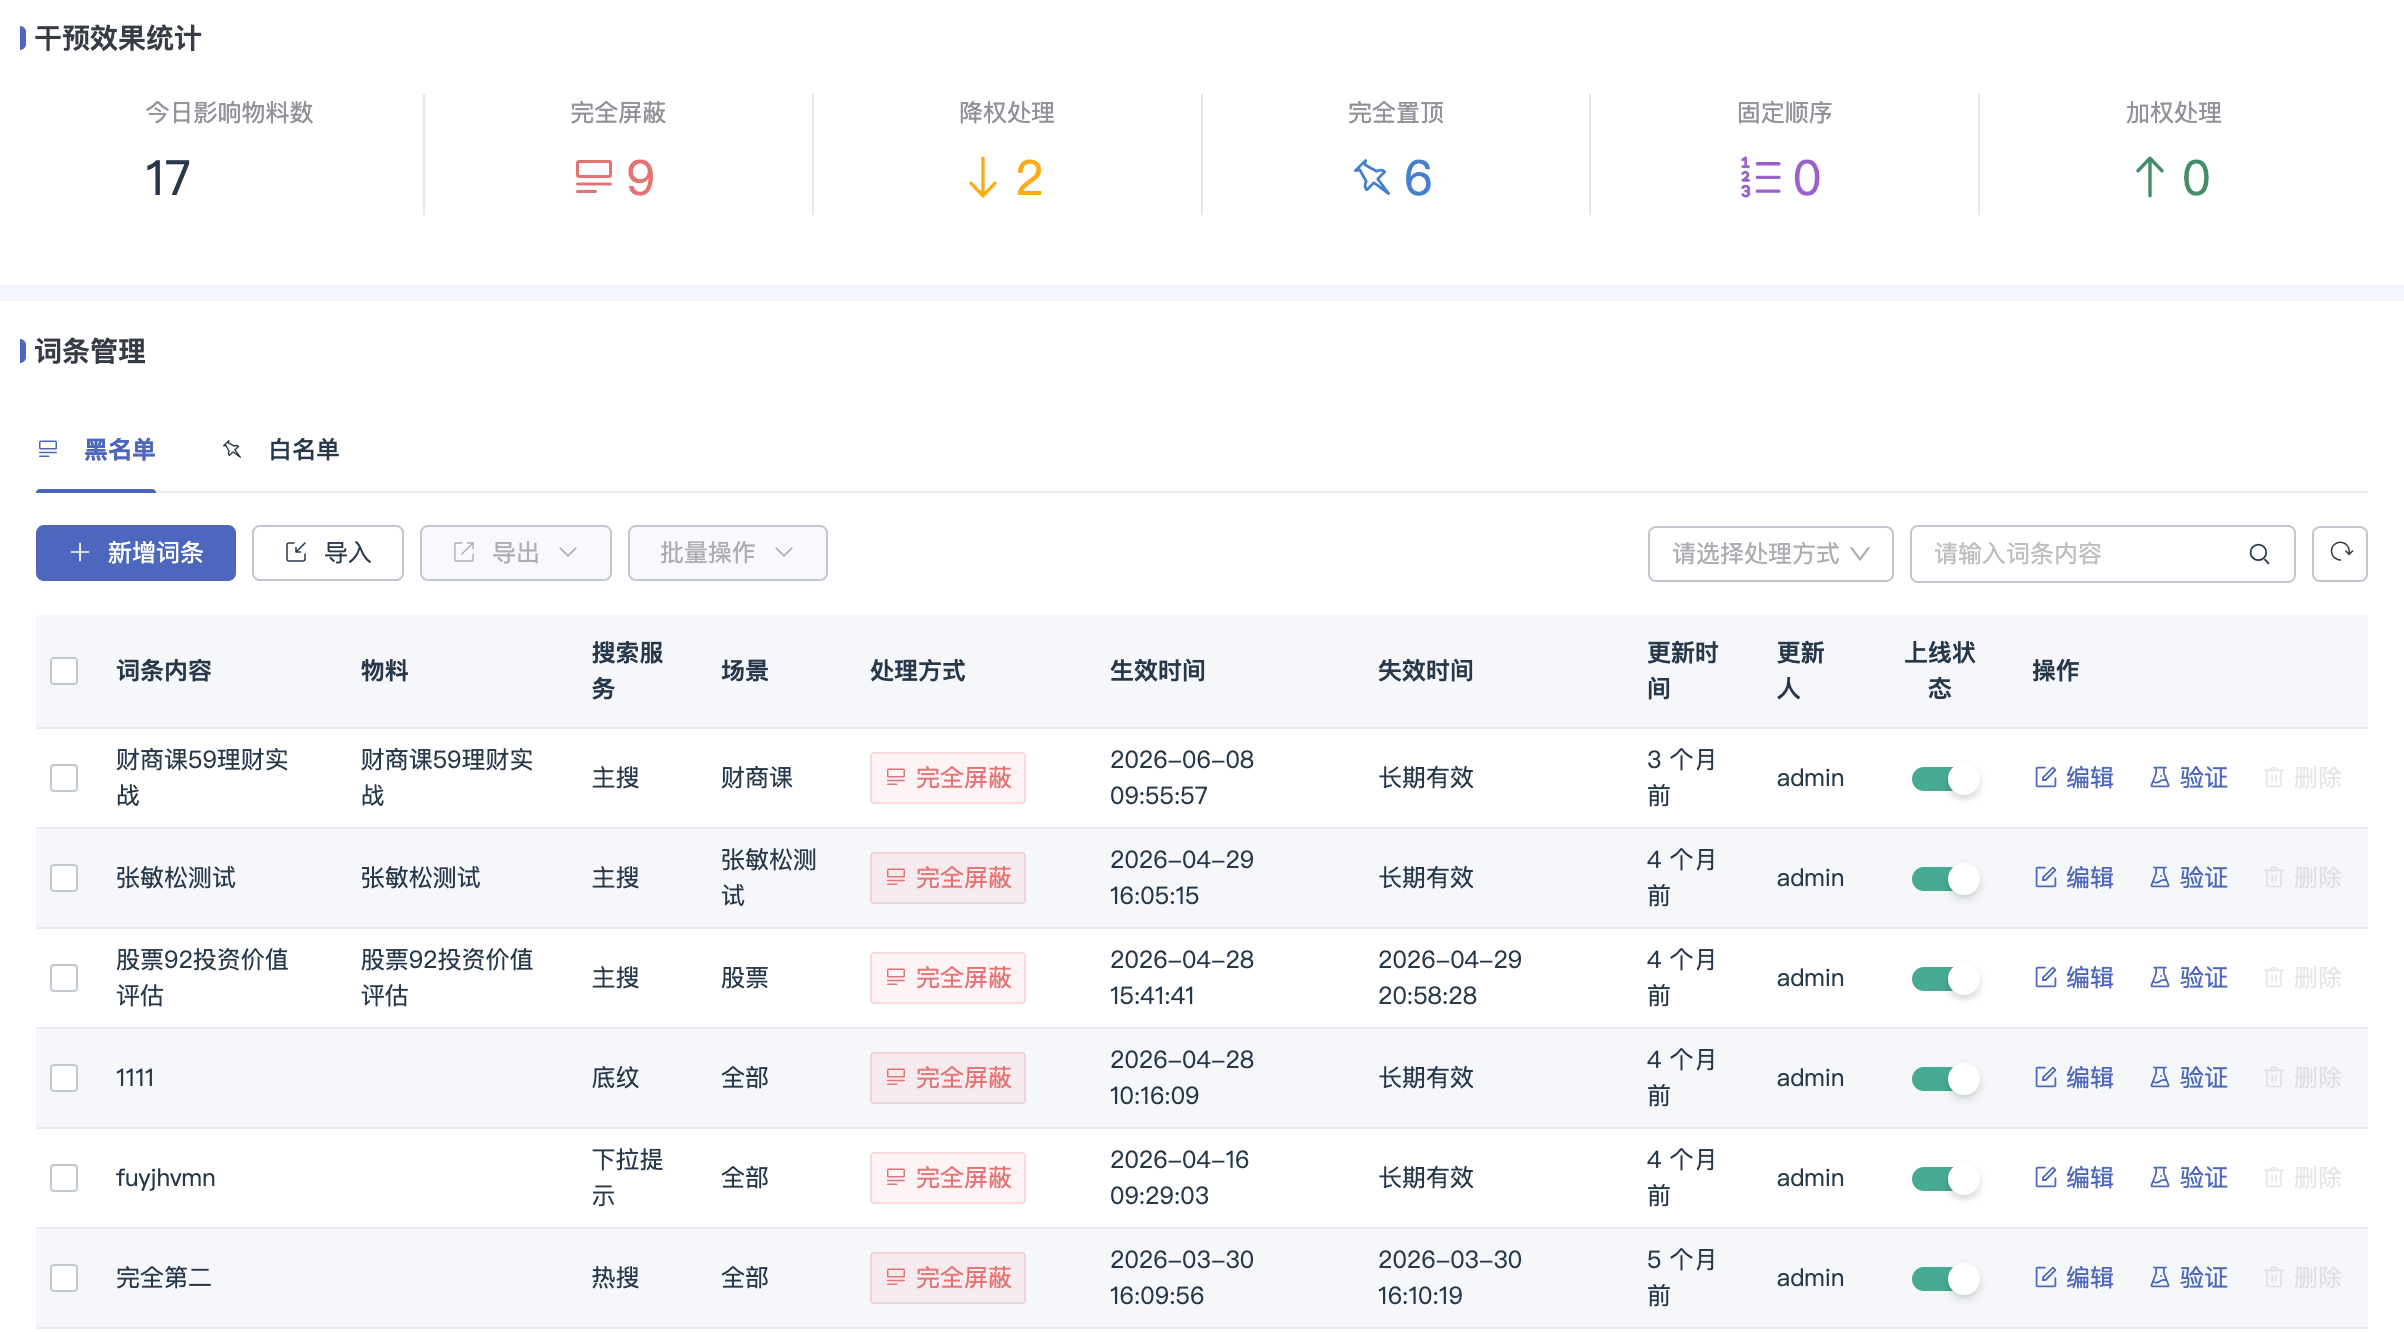
Task: Click the fixed-order list icon beside count 0
Action: (x=1761, y=178)
